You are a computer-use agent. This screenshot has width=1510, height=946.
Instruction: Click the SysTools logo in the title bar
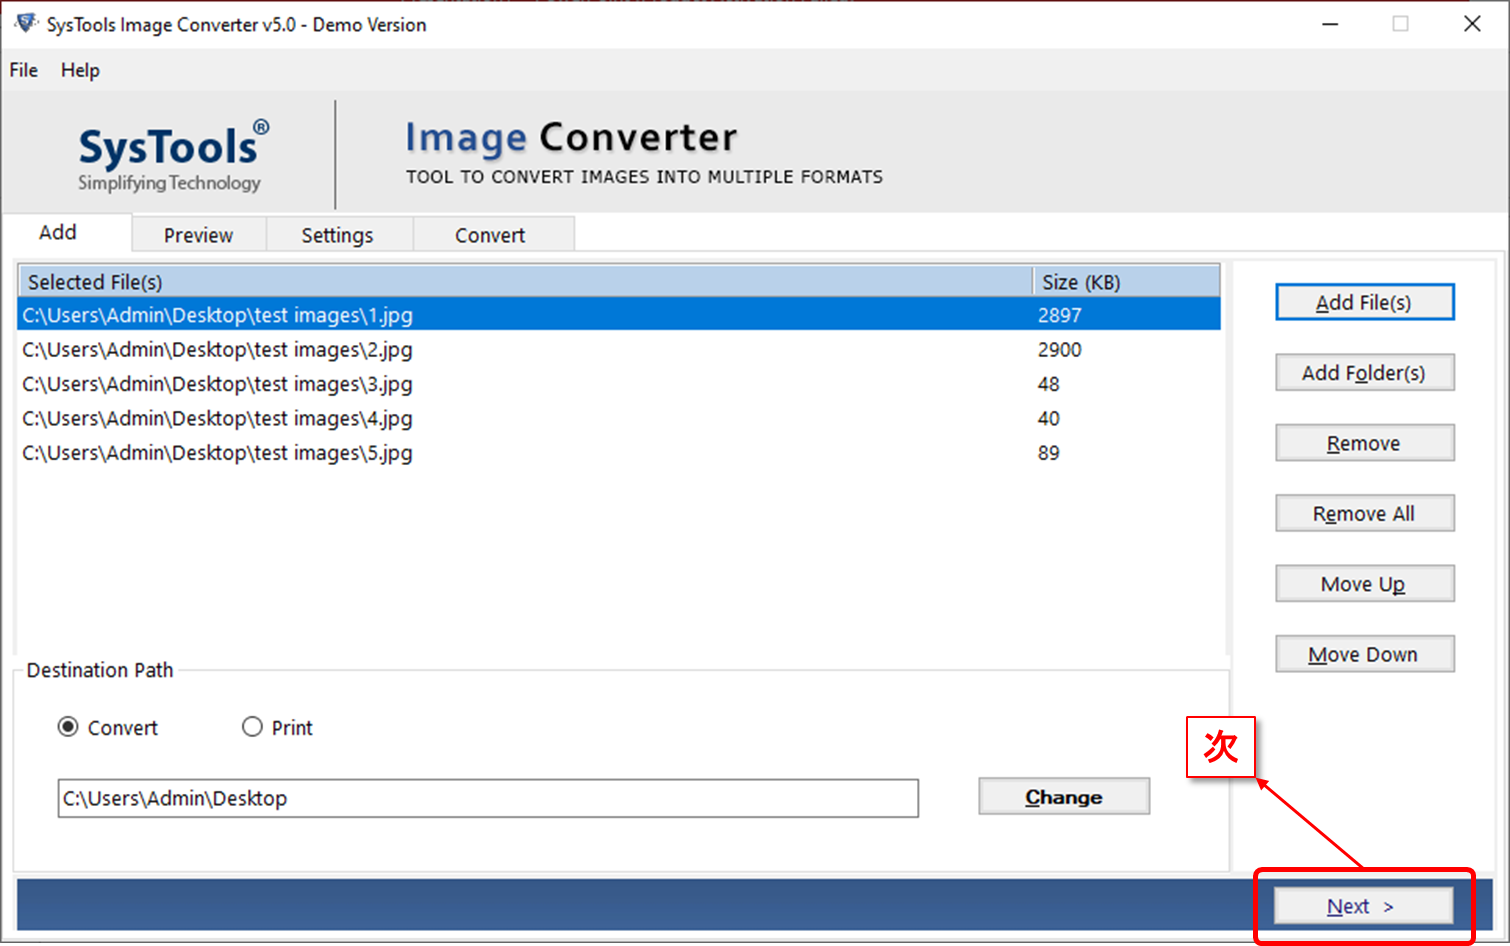(24, 22)
